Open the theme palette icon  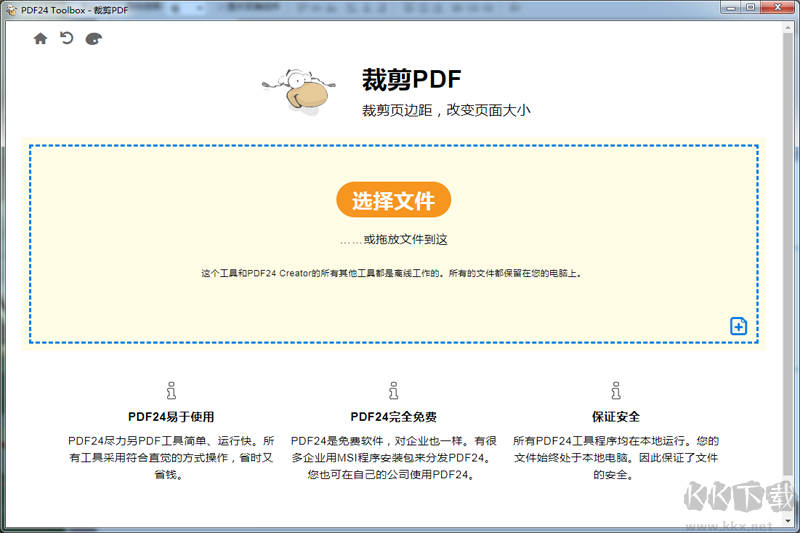click(93, 39)
